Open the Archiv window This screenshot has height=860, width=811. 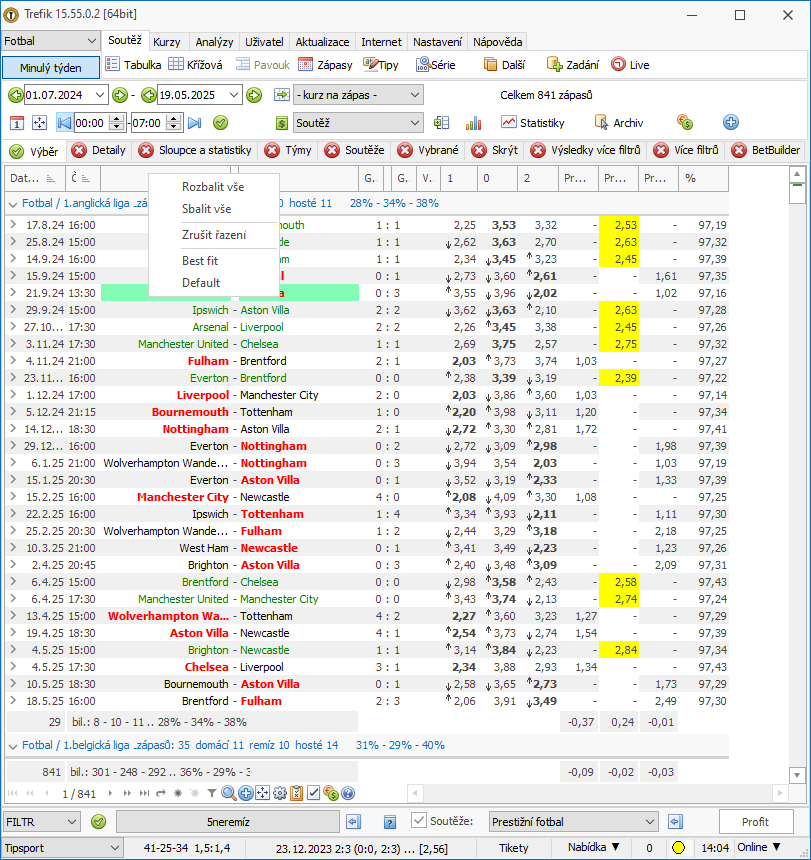click(x=619, y=123)
